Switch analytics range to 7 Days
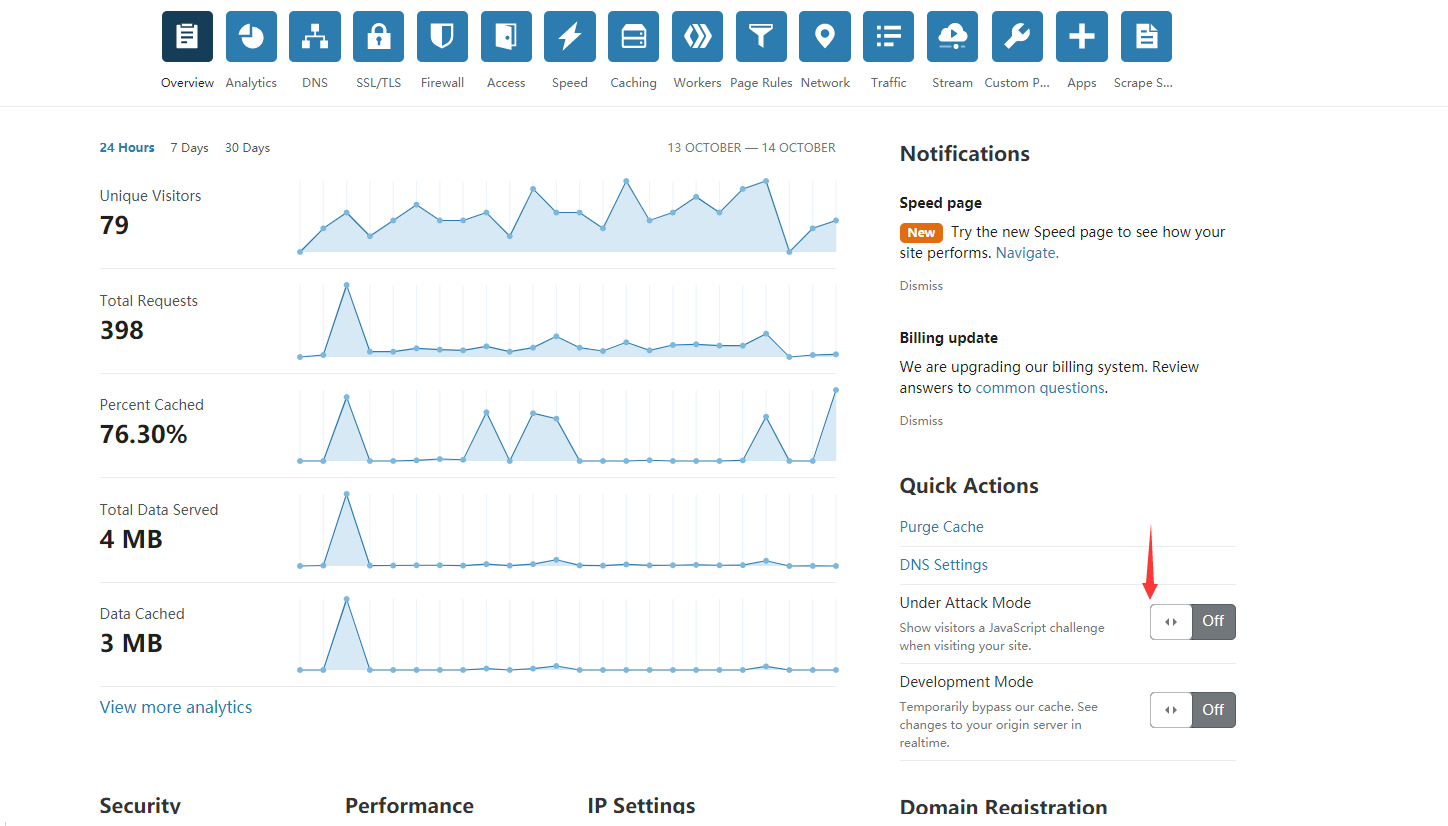Image resolution: width=1448 pixels, height=826 pixels. (x=189, y=148)
